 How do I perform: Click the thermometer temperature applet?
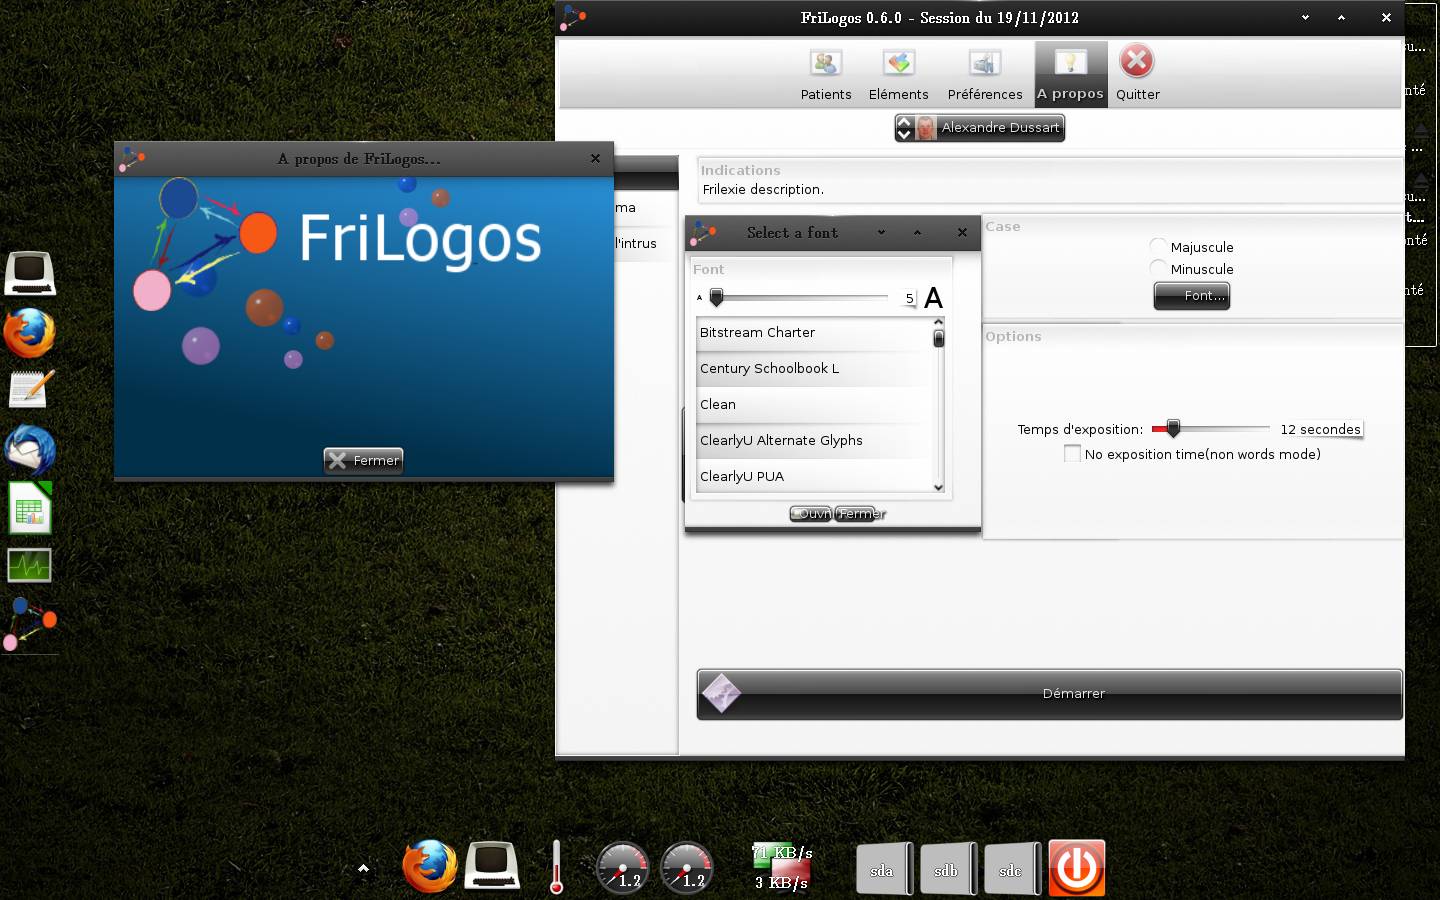[556, 867]
